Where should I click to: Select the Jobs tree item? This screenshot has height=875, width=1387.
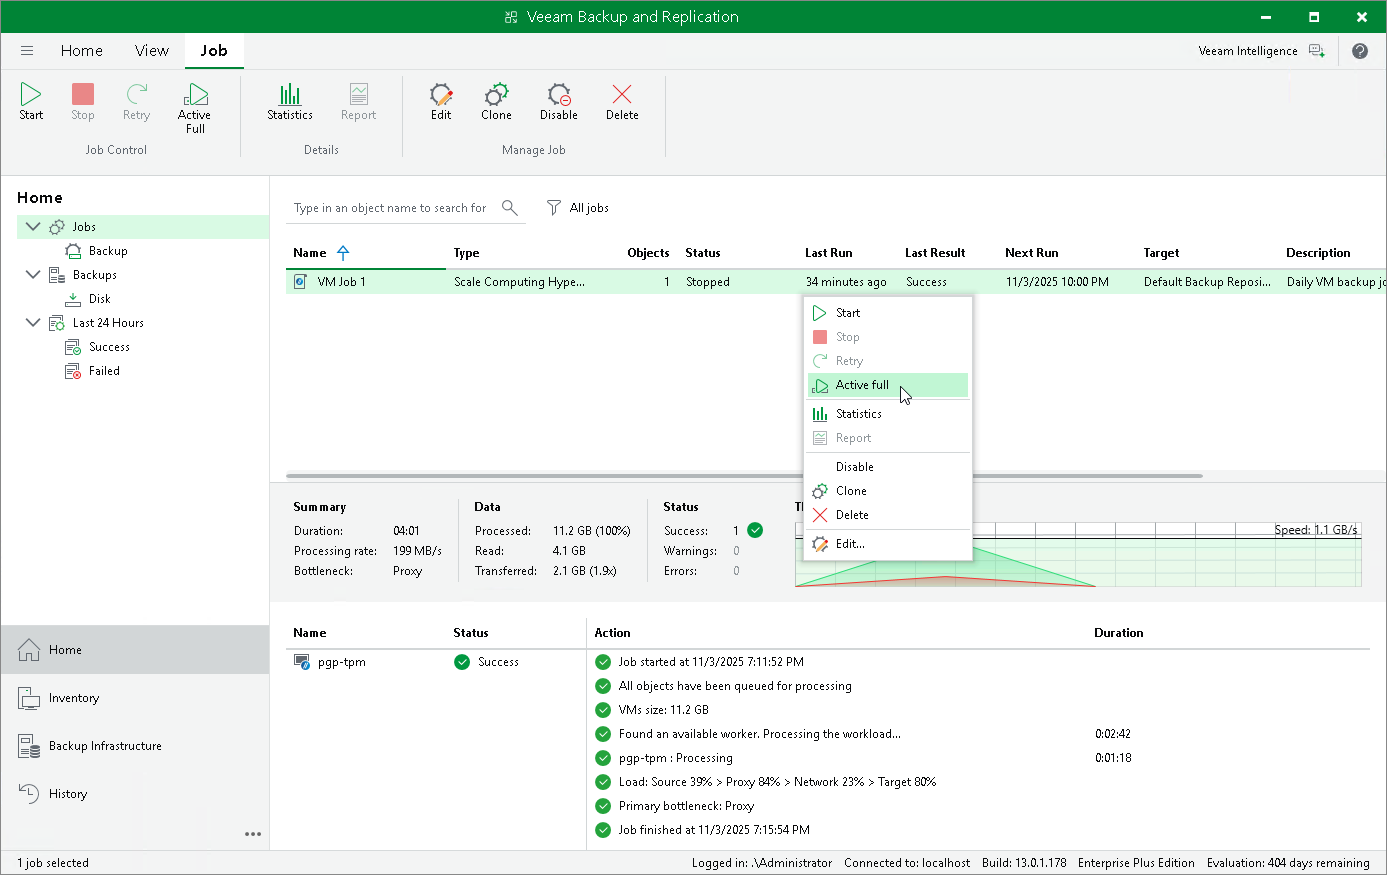(x=84, y=227)
